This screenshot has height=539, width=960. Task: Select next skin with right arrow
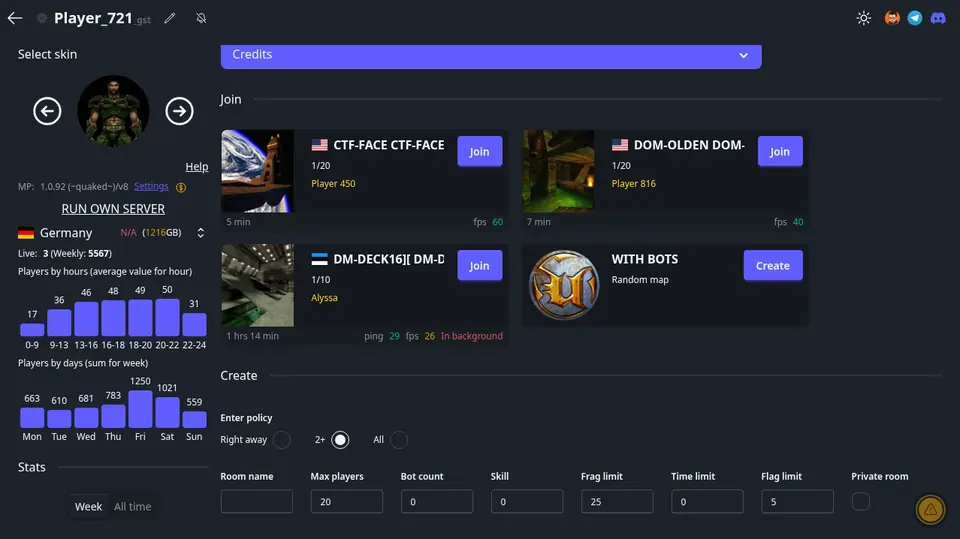pyautogui.click(x=179, y=111)
